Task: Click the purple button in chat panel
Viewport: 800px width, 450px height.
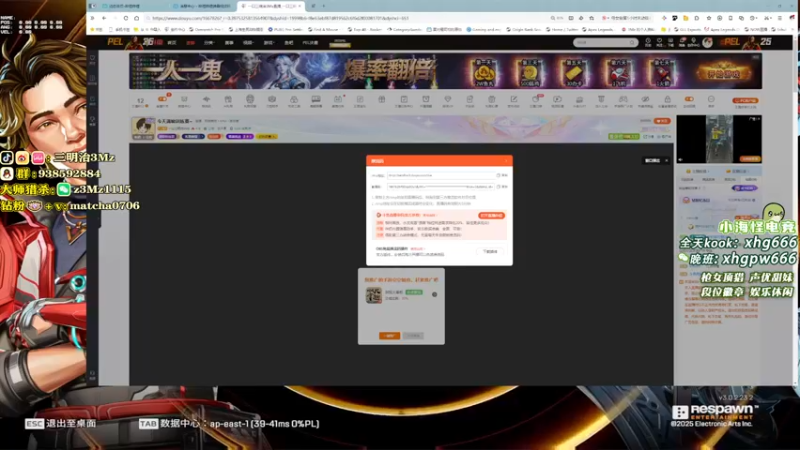Action: pos(745,188)
